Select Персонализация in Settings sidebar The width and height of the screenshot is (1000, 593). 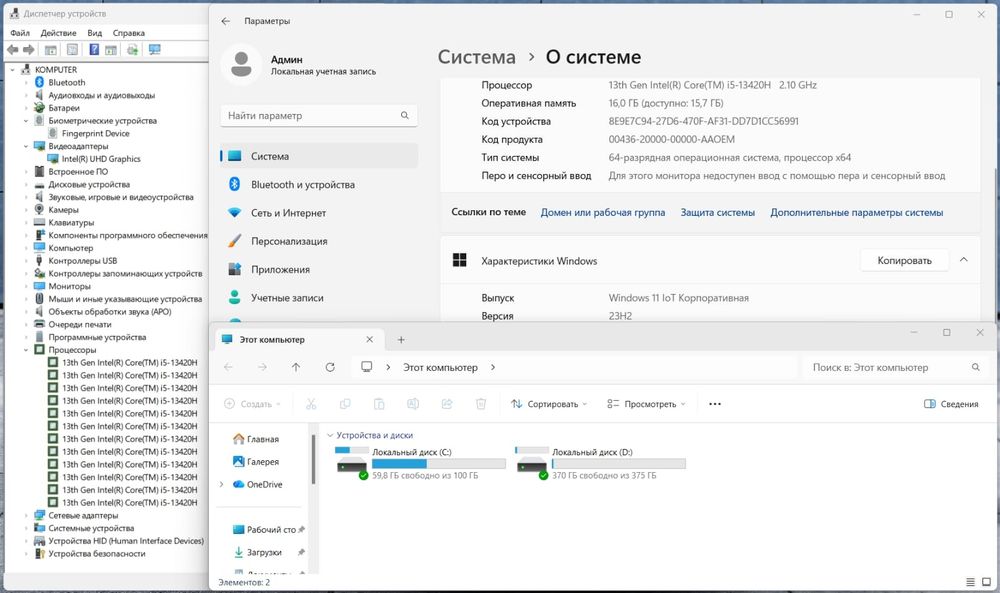319,241
